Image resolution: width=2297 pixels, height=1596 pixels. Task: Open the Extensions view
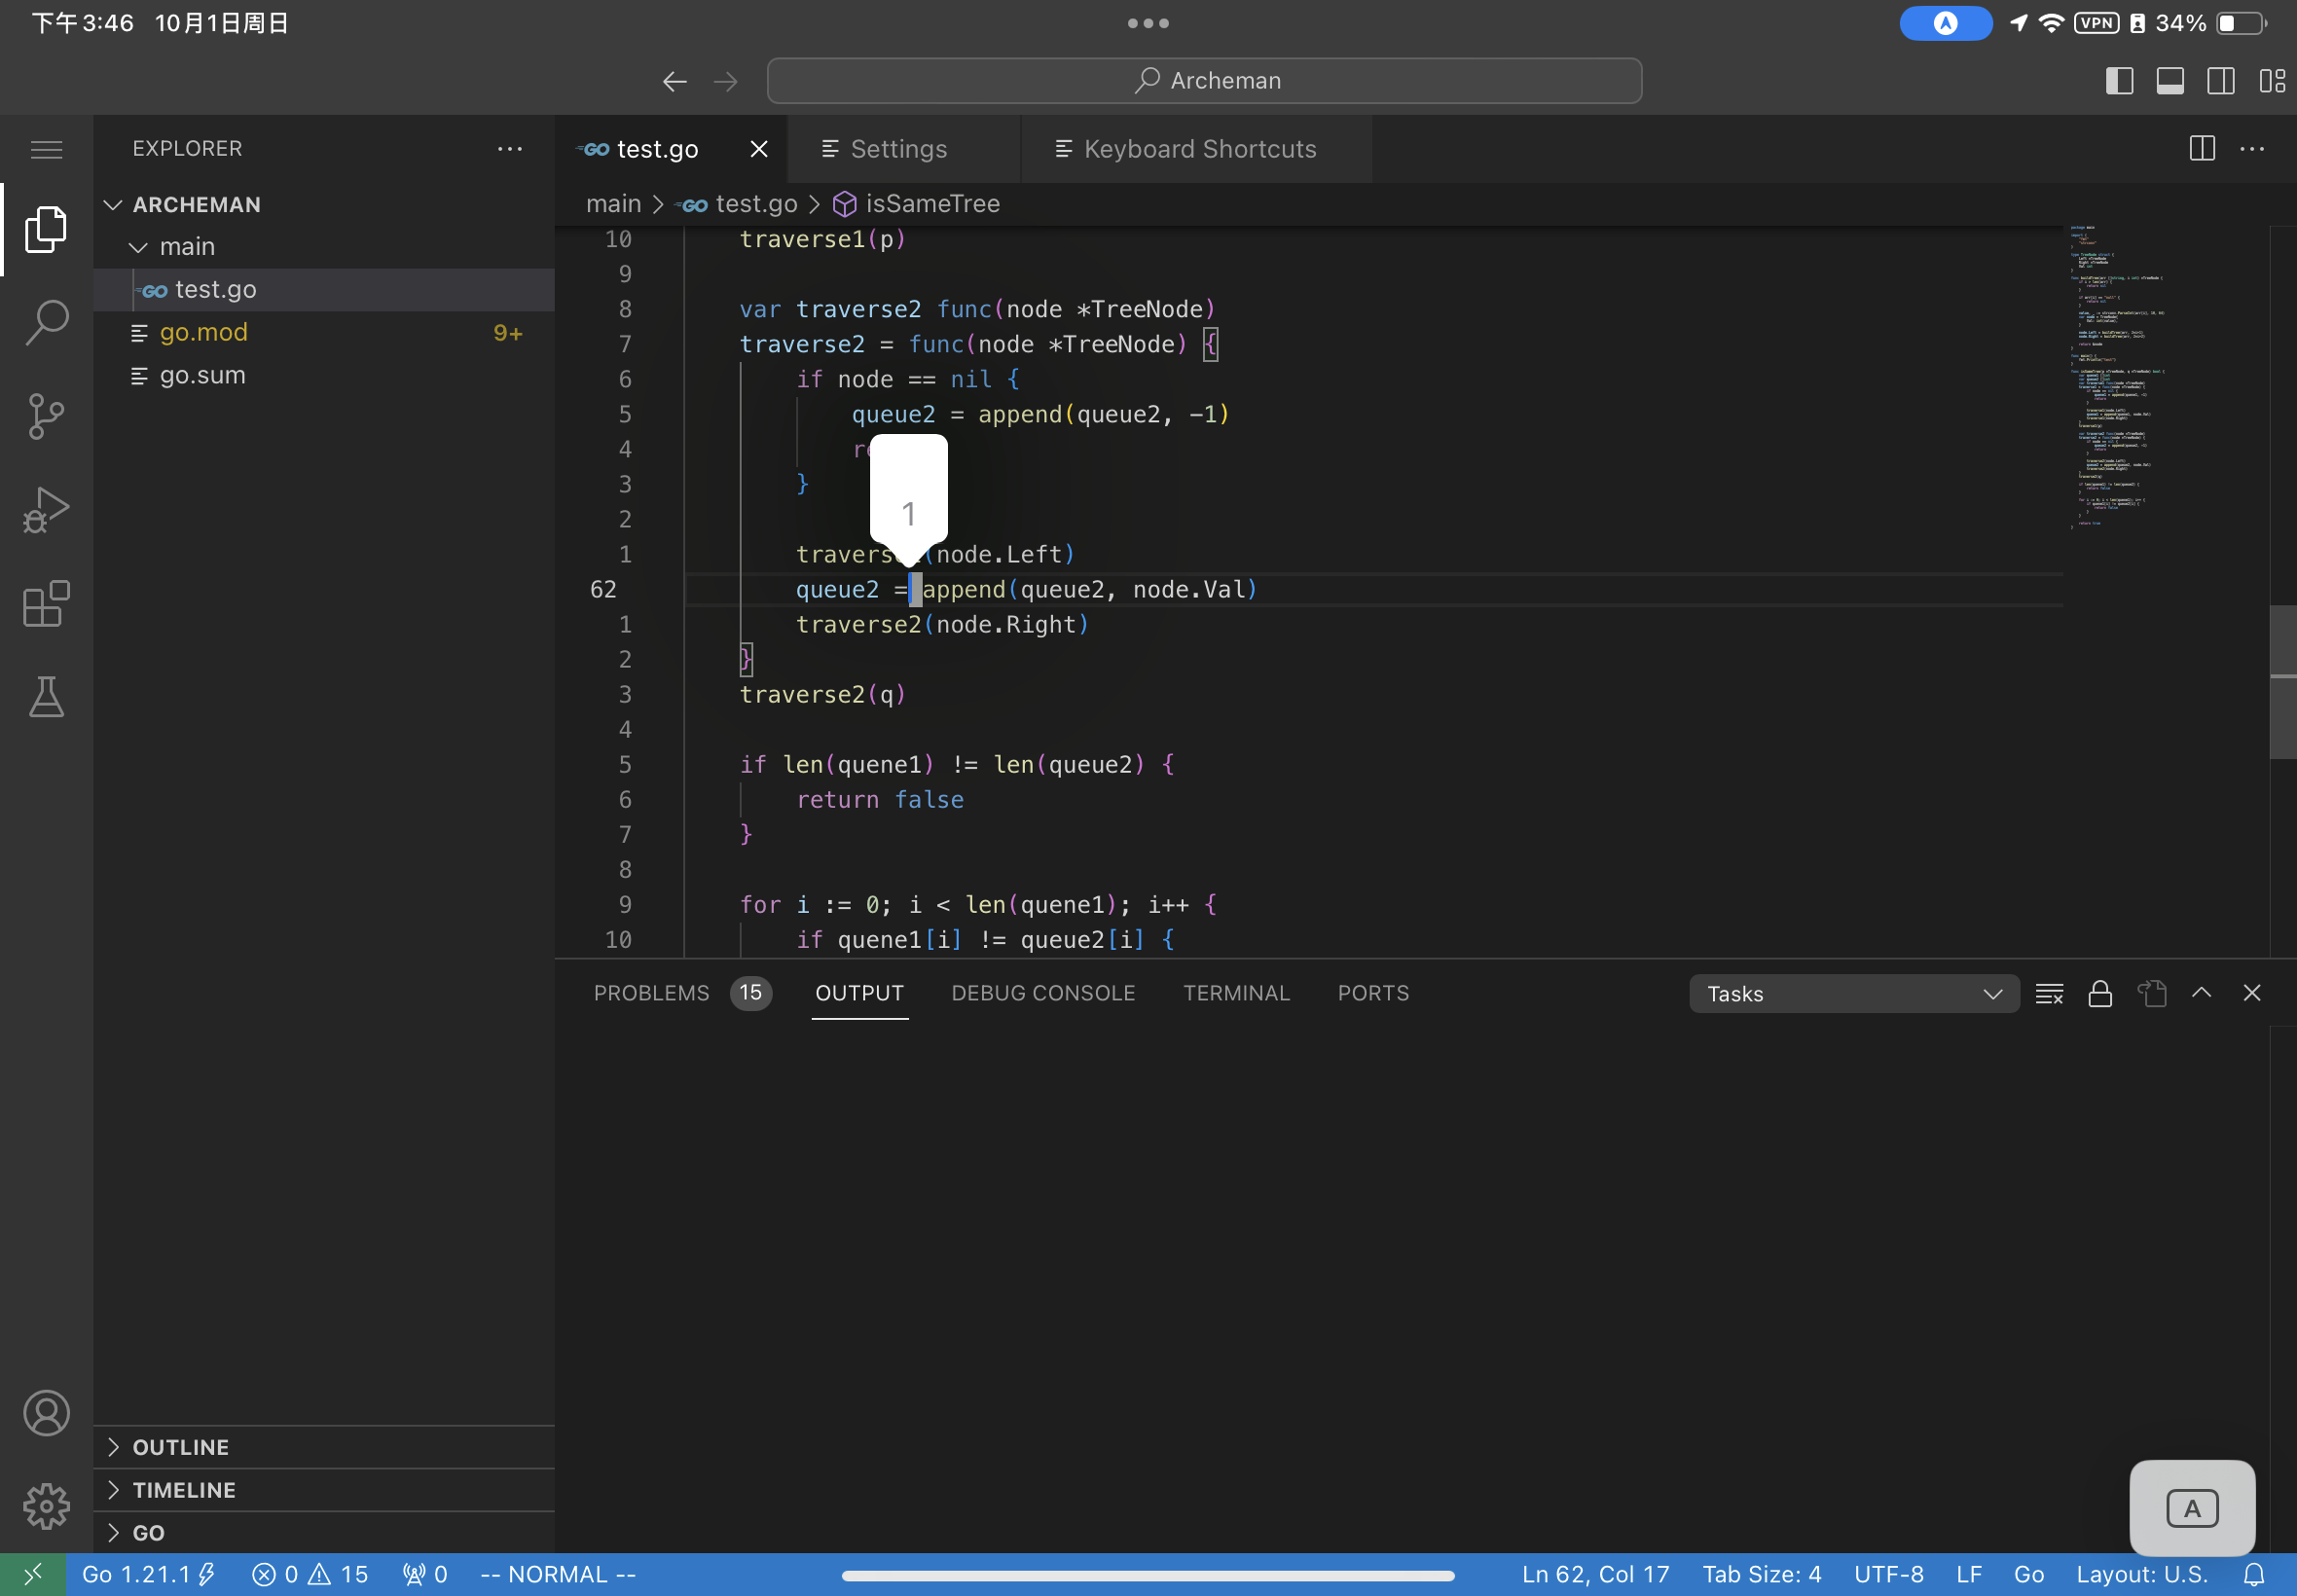[x=46, y=604]
